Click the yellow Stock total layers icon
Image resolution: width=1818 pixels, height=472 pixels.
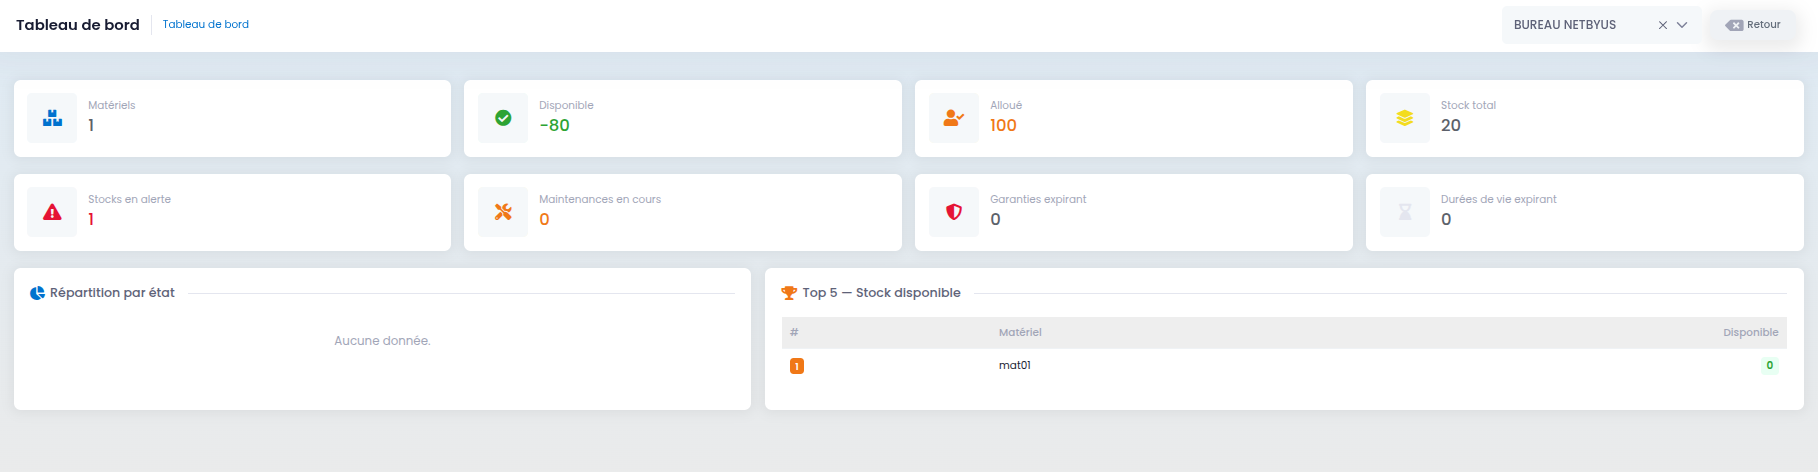(1404, 118)
